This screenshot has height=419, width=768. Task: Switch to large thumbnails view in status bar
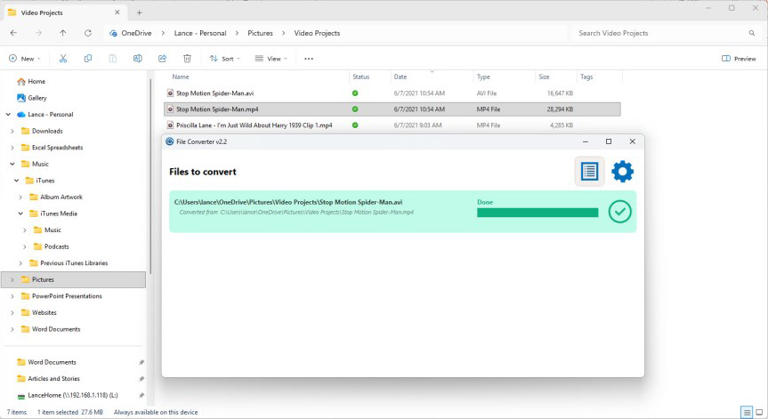tap(759, 412)
